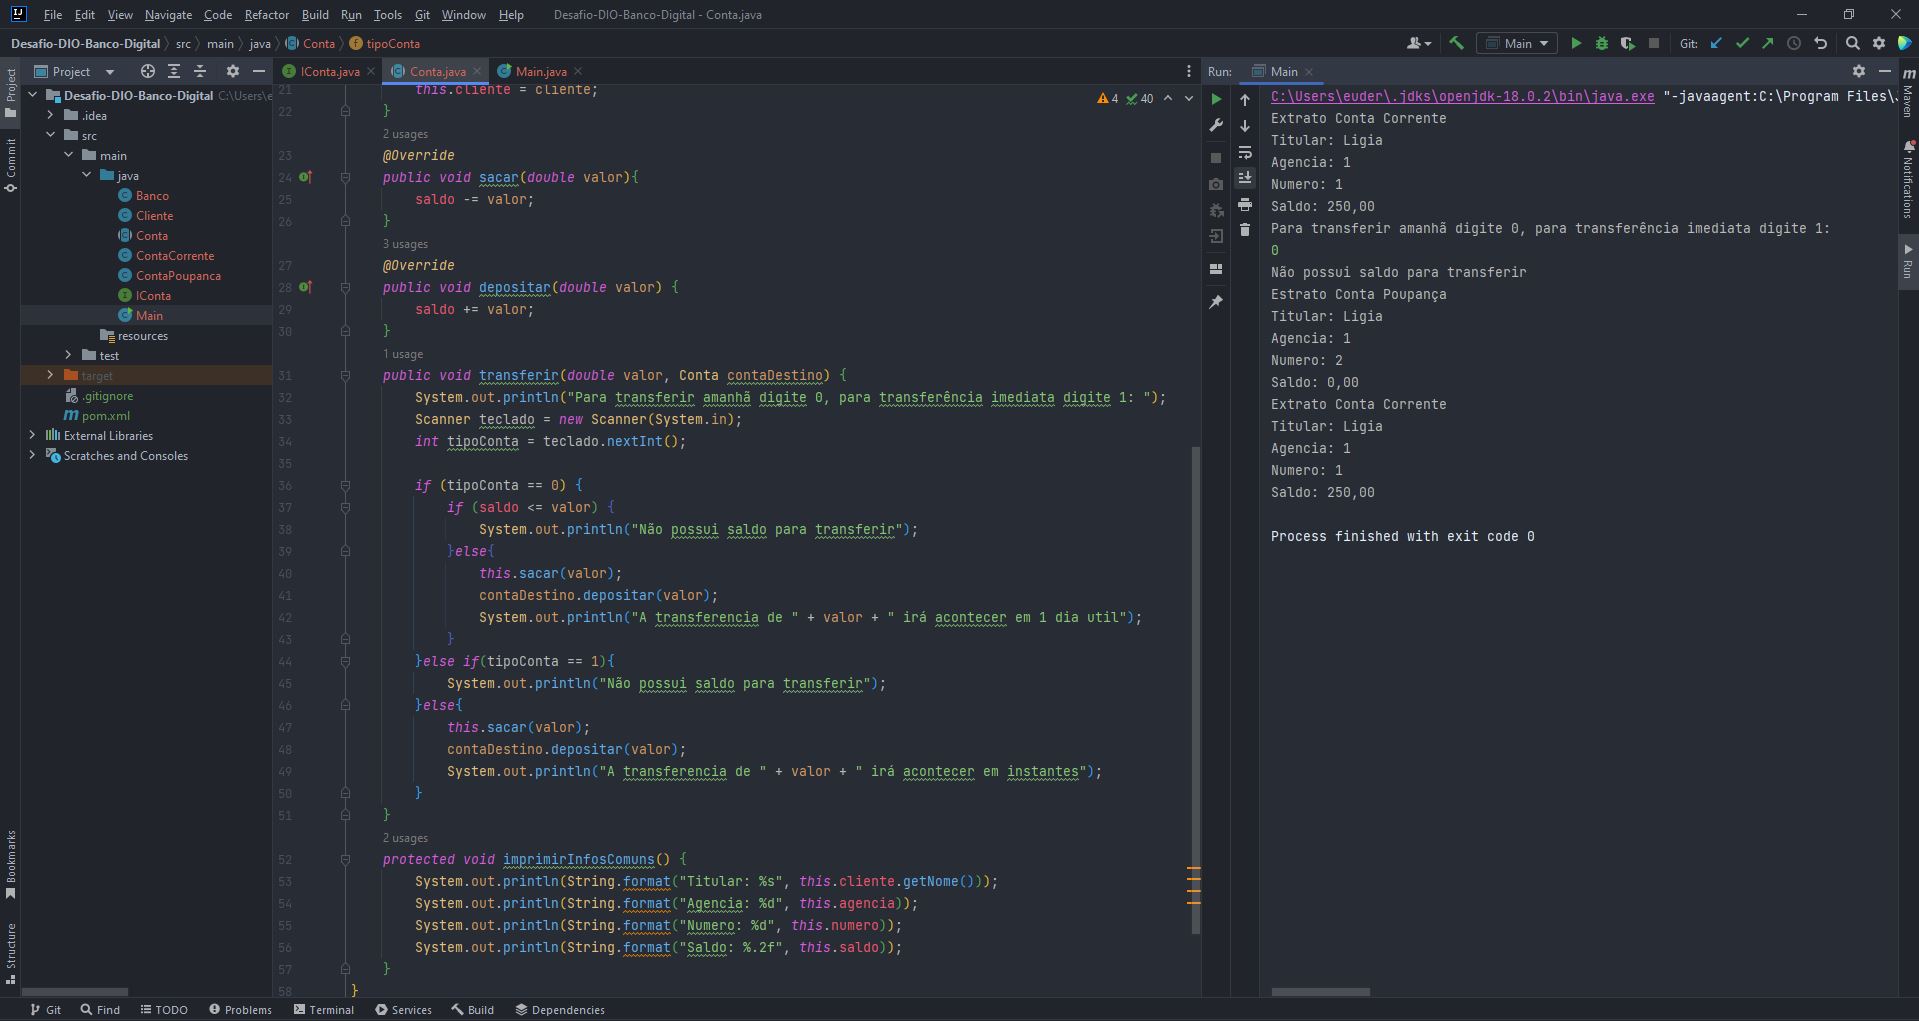This screenshot has height=1021, width=1919.
Task: Switch to the Main.java editor tab
Action: [540, 71]
